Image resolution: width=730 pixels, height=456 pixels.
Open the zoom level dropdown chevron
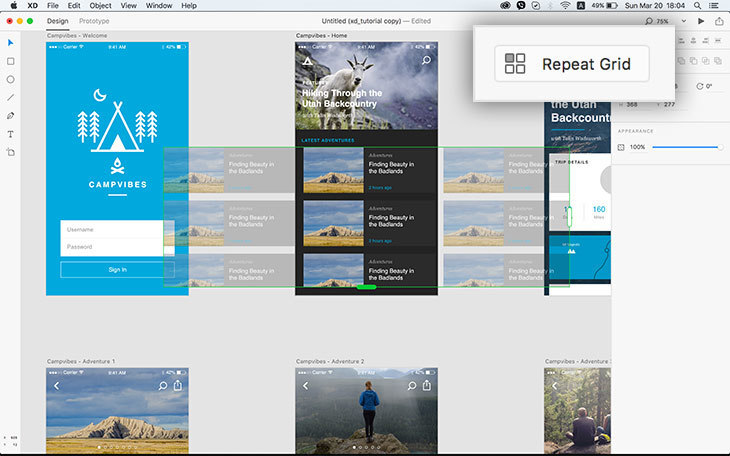[683, 21]
